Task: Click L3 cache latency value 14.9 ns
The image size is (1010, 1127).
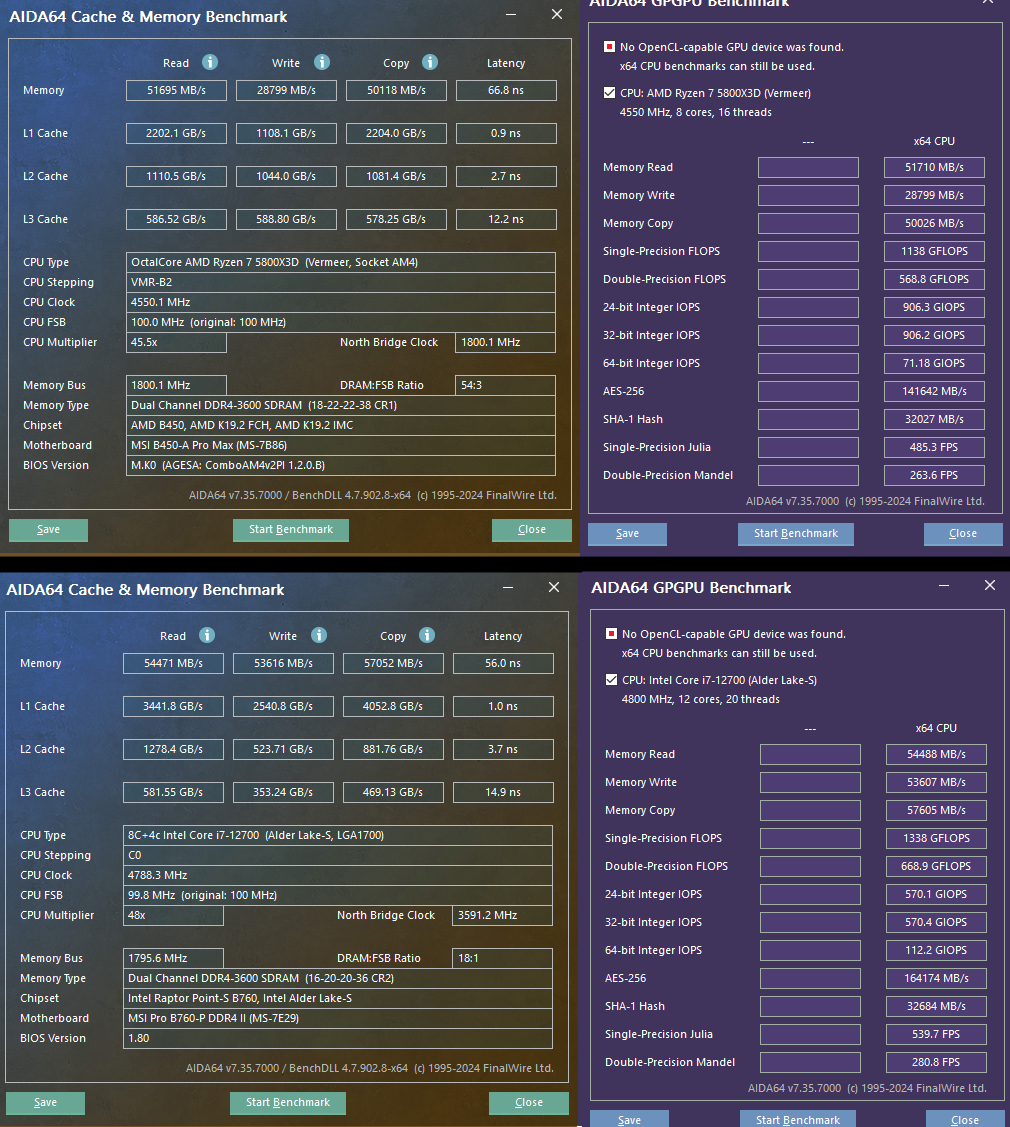Action: [503, 792]
